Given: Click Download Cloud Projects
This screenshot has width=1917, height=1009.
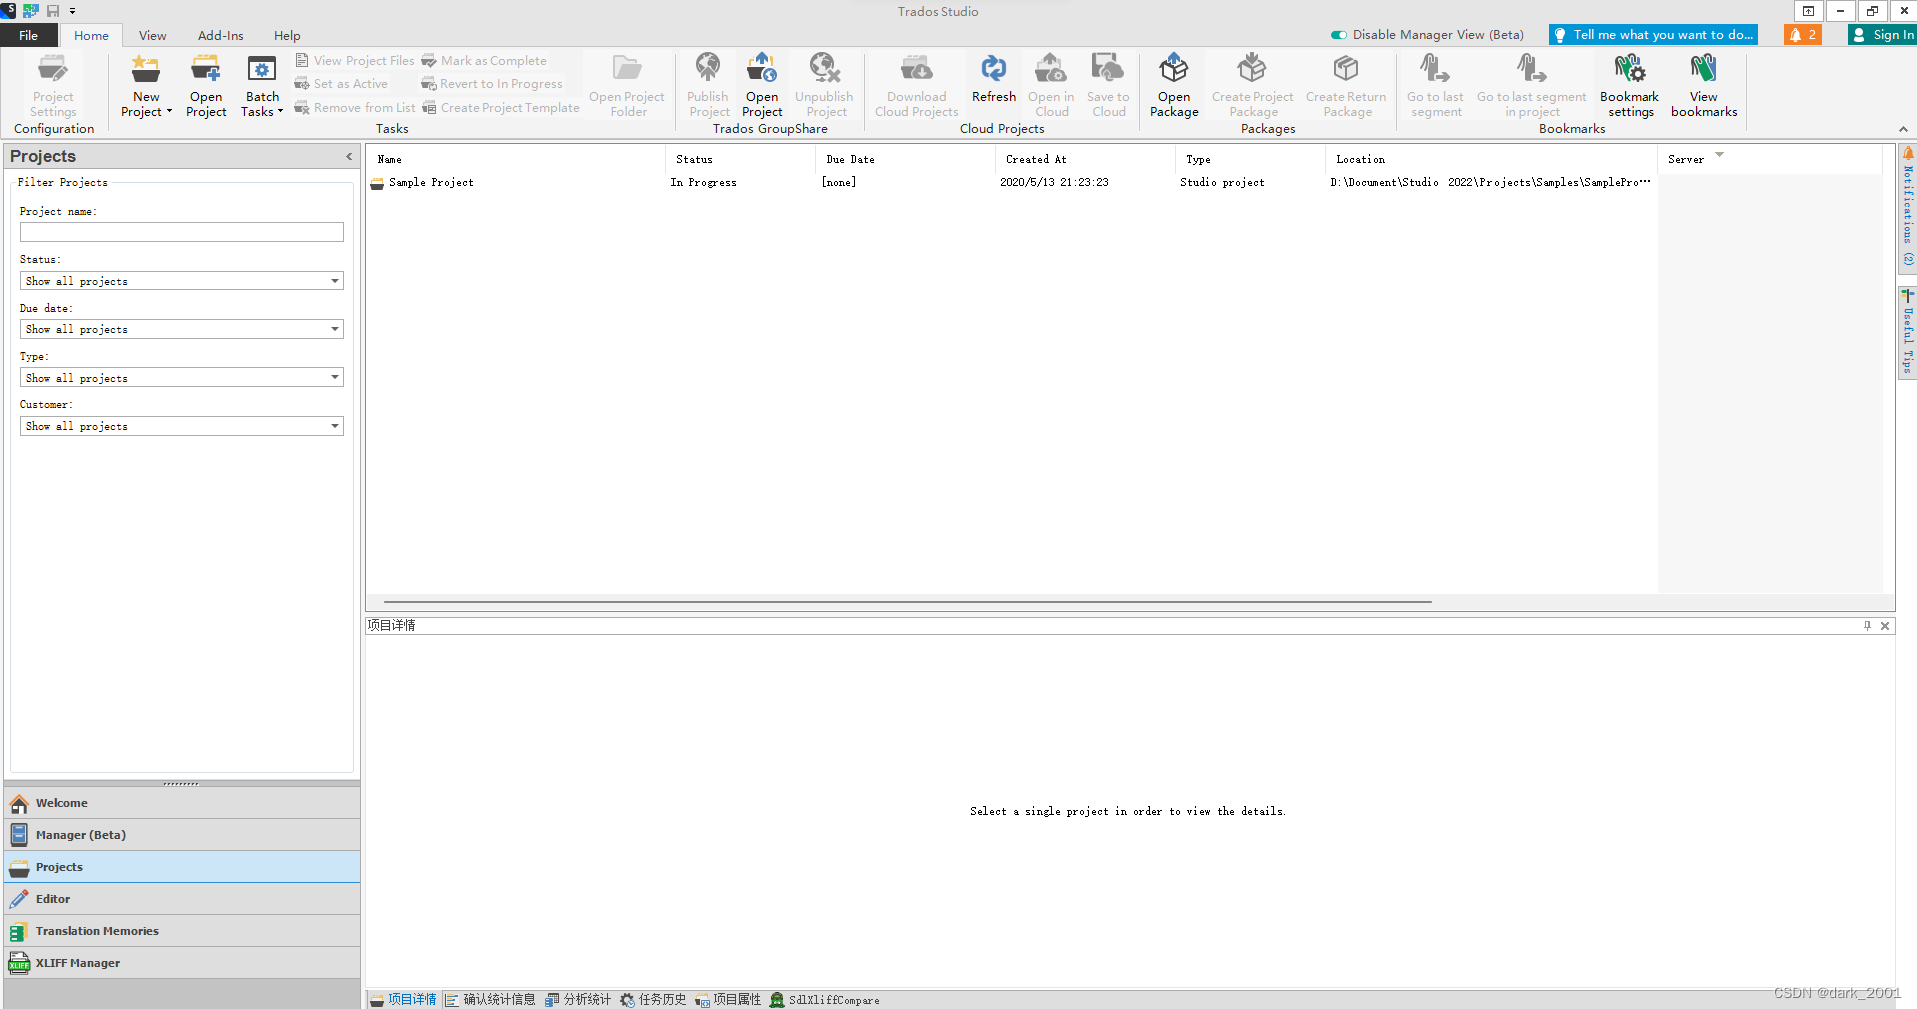Looking at the screenshot, I should (x=916, y=86).
